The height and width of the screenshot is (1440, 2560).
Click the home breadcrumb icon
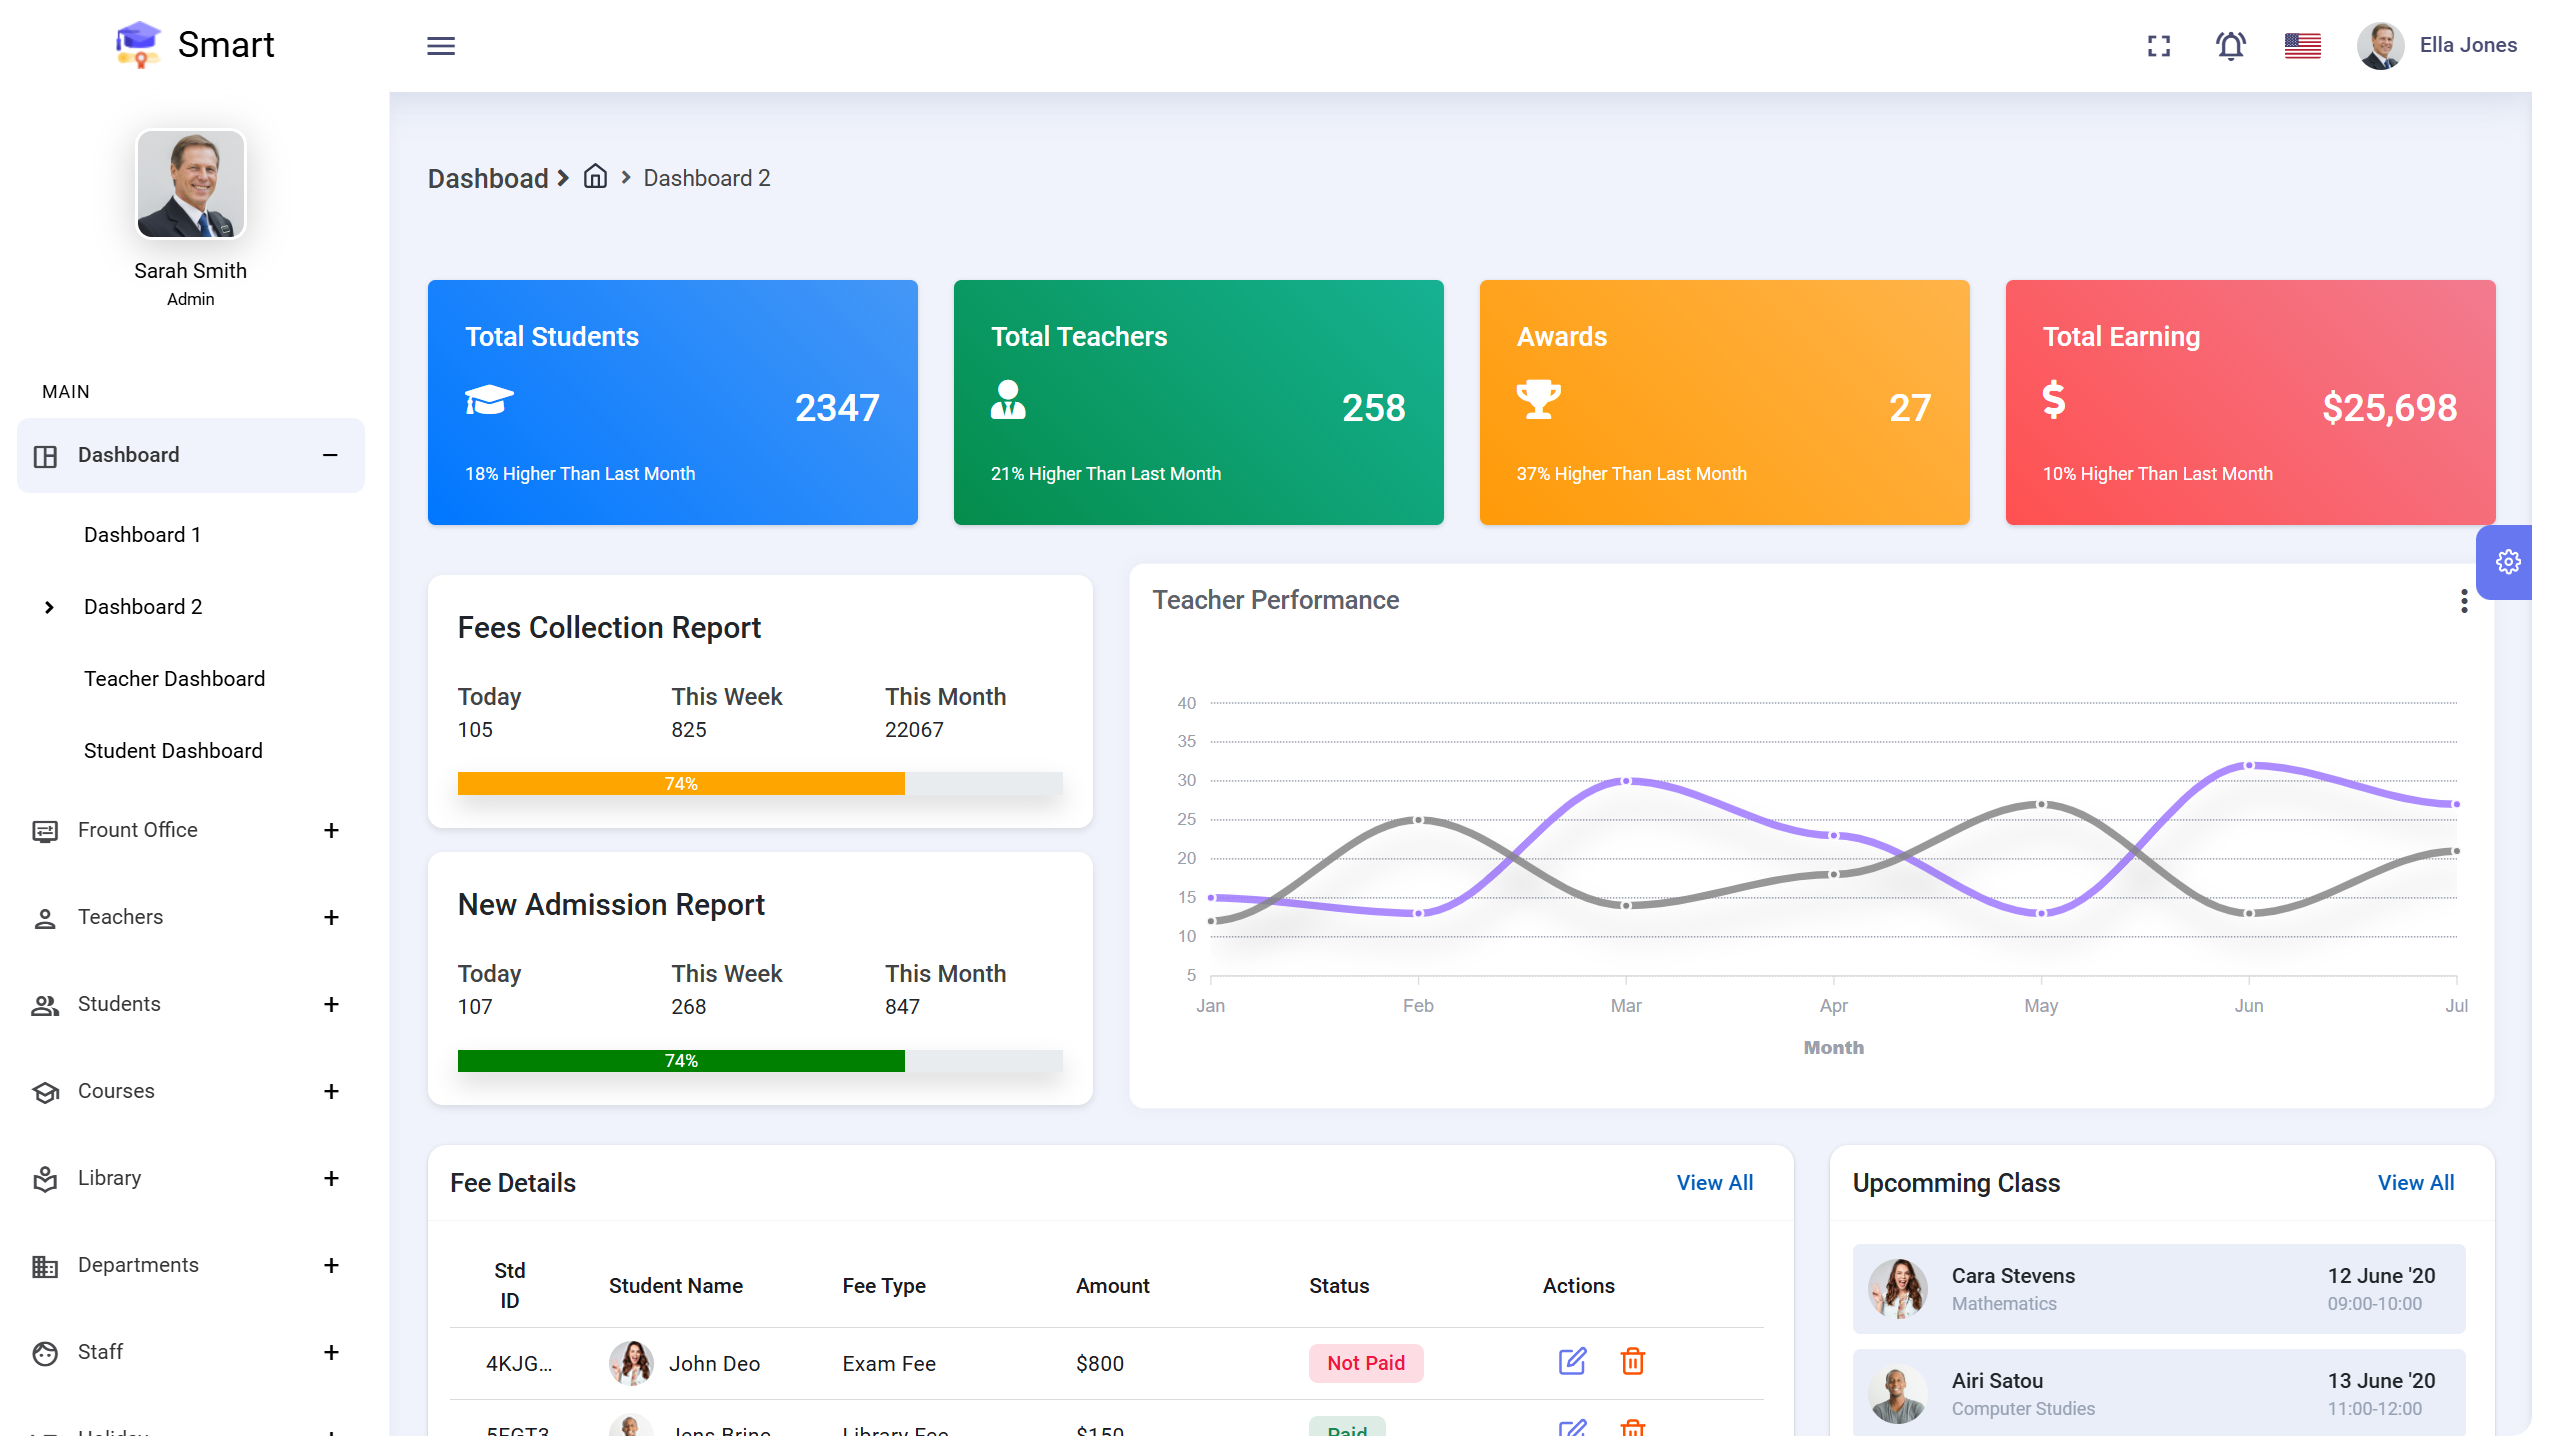(x=594, y=177)
